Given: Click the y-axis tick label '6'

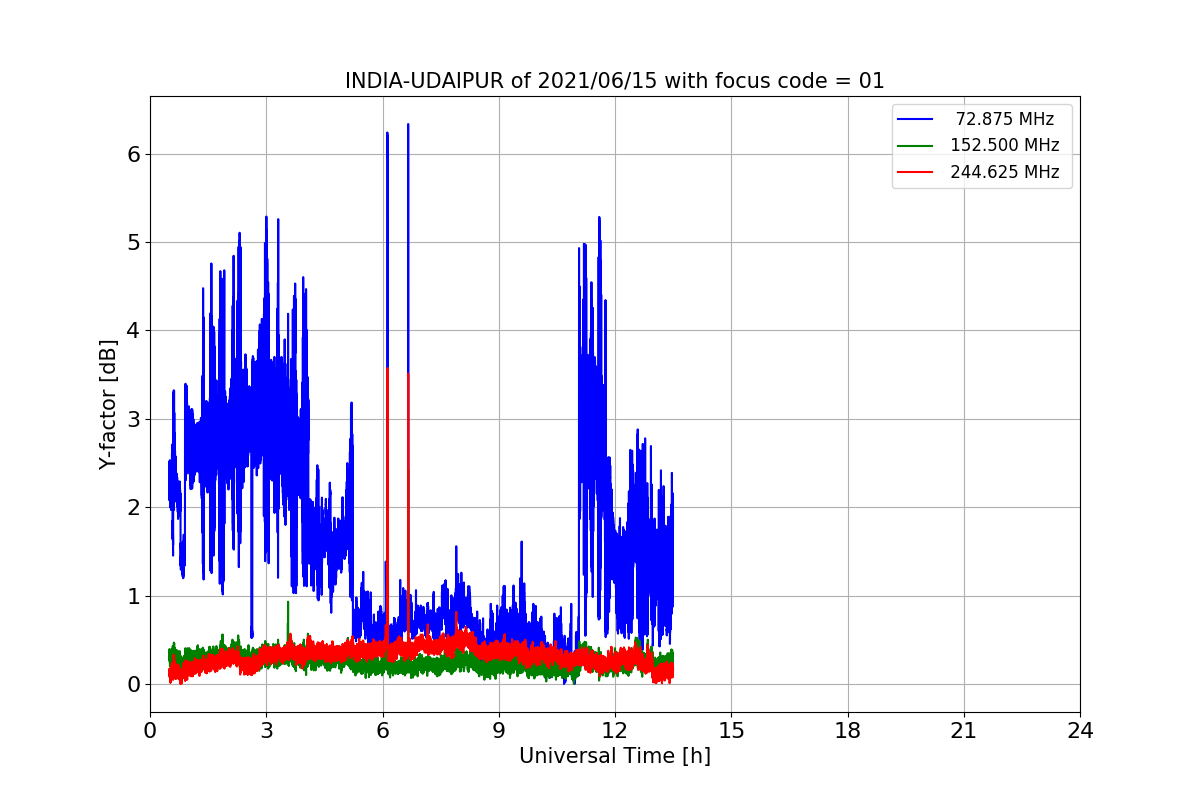Looking at the screenshot, I should pos(133,154).
